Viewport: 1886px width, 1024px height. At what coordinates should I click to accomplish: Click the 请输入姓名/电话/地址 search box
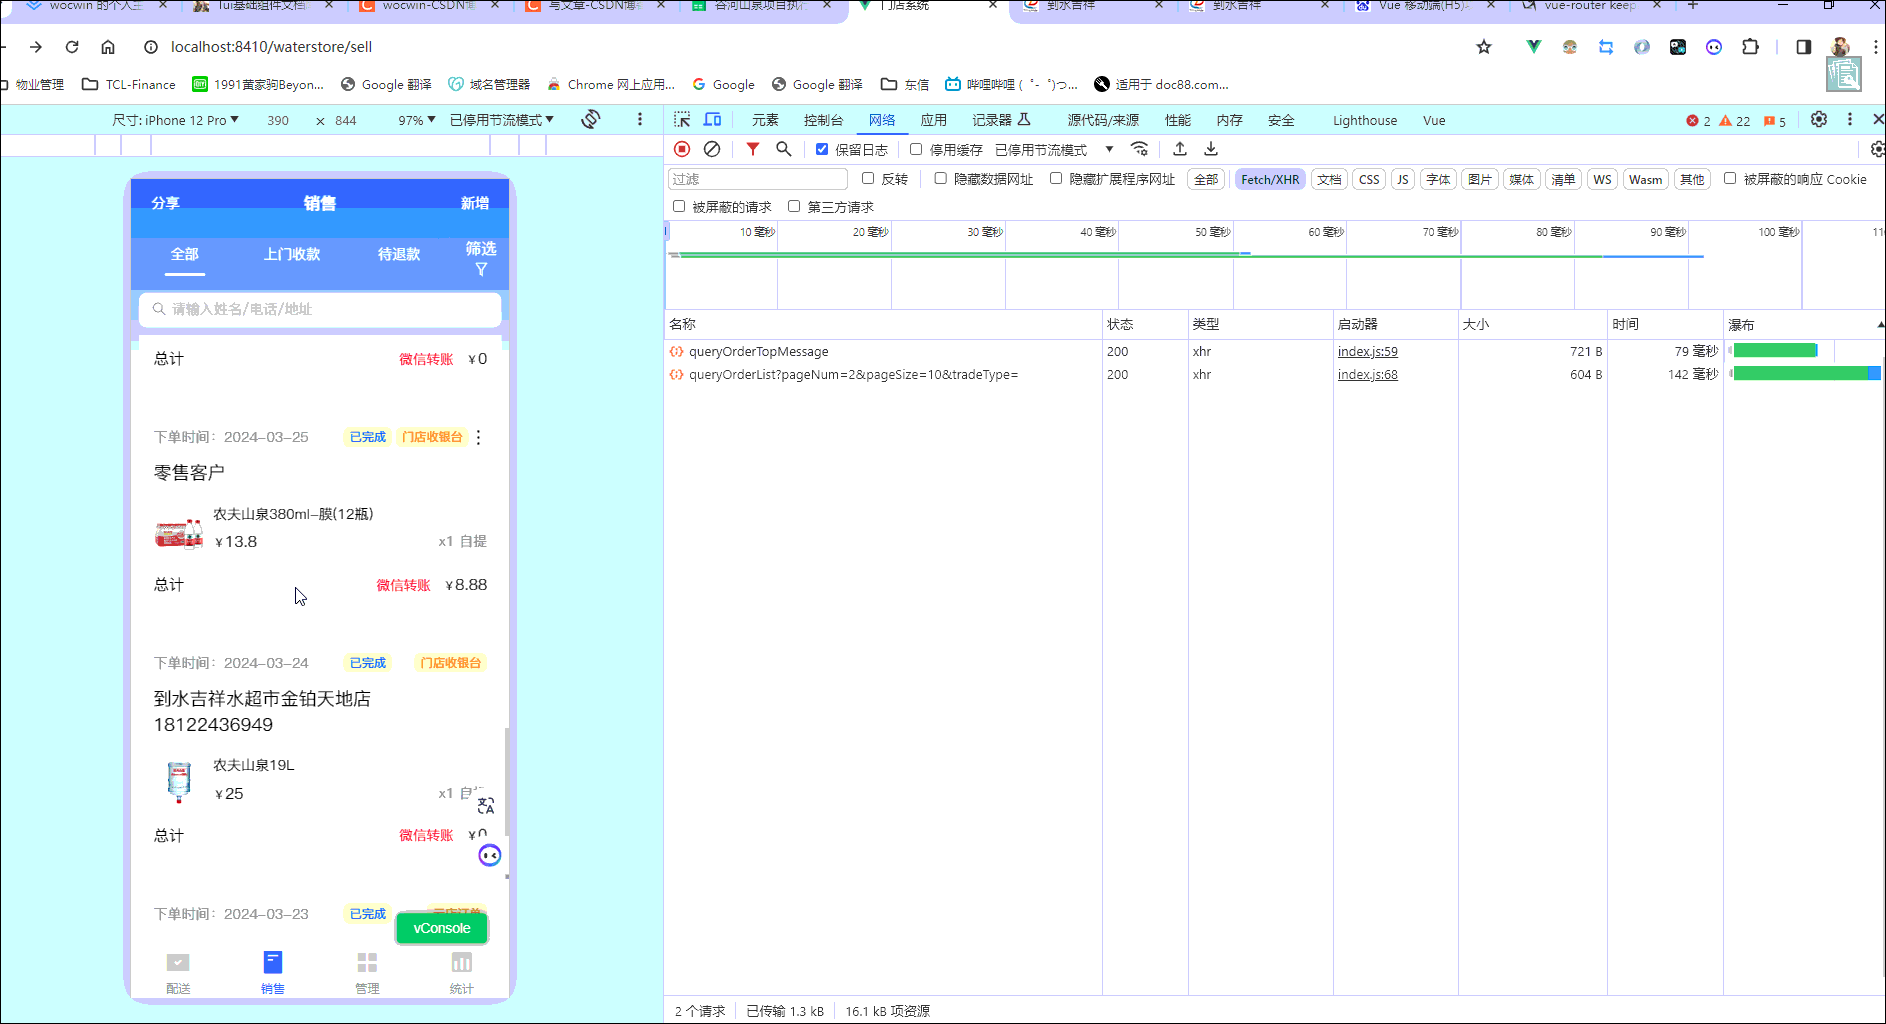coord(320,309)
